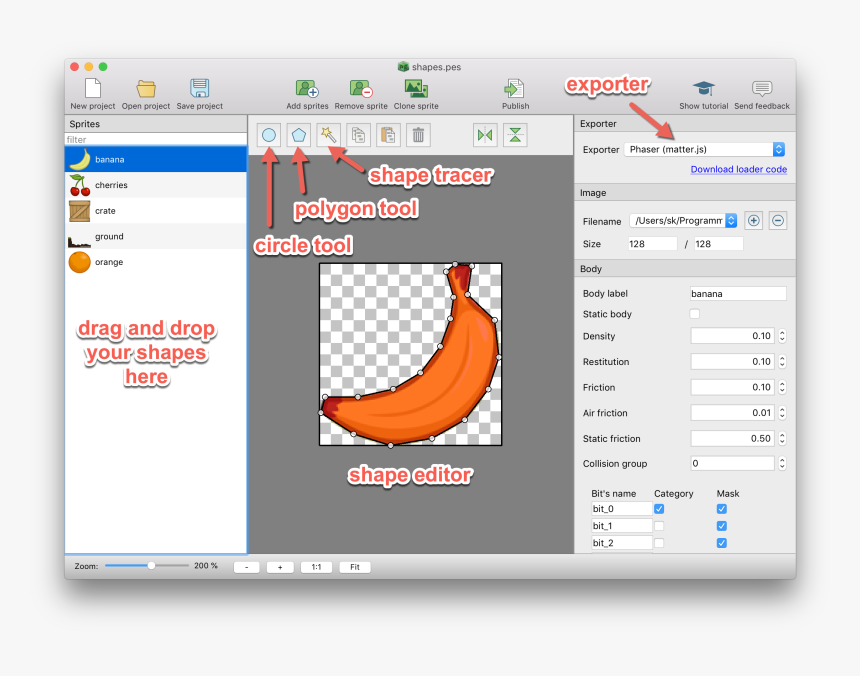Click the copy shape icon

tap(358, 135)
